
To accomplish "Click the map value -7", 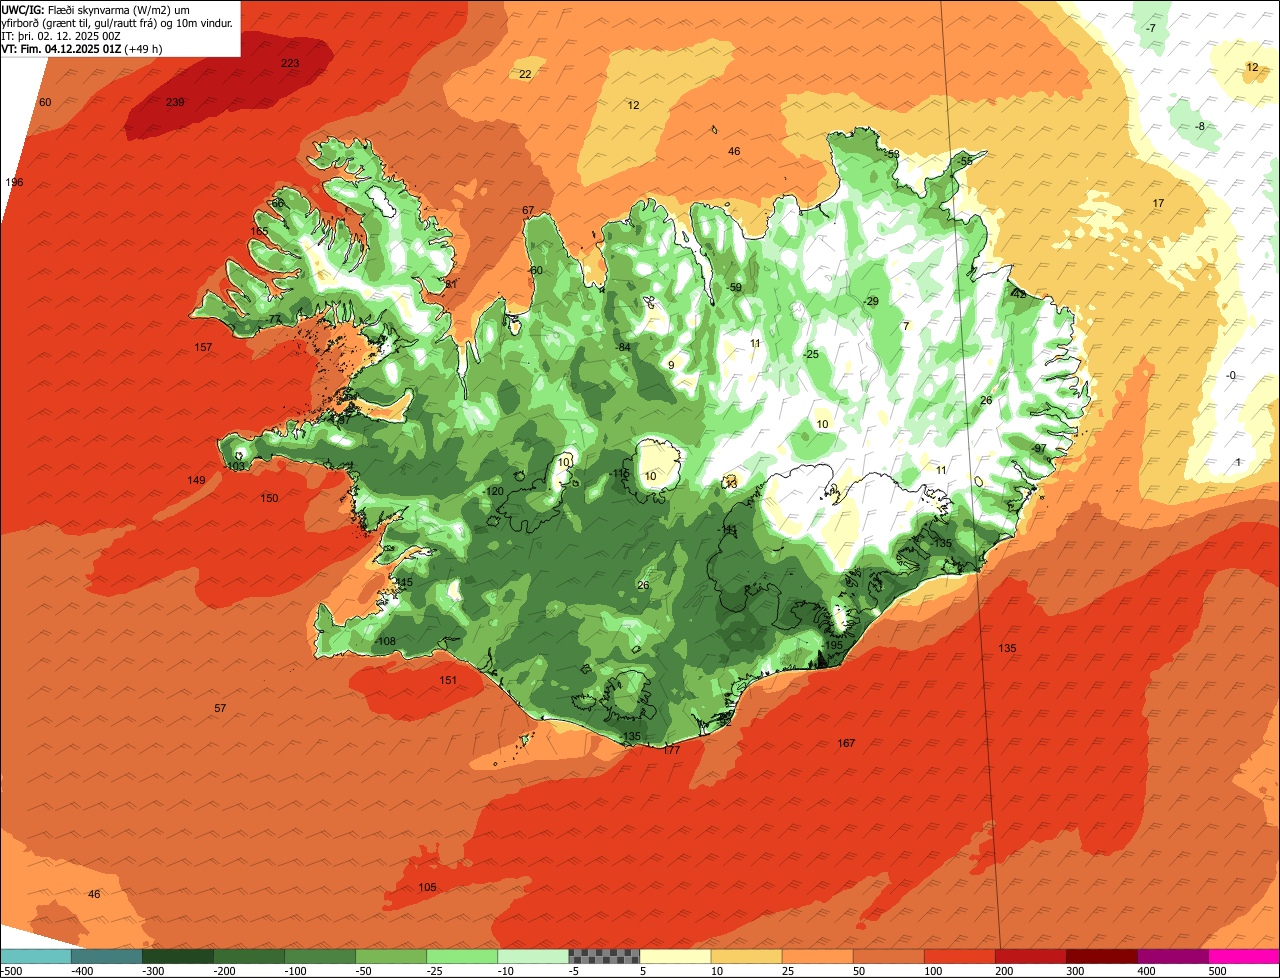I will click(1151, 28).
